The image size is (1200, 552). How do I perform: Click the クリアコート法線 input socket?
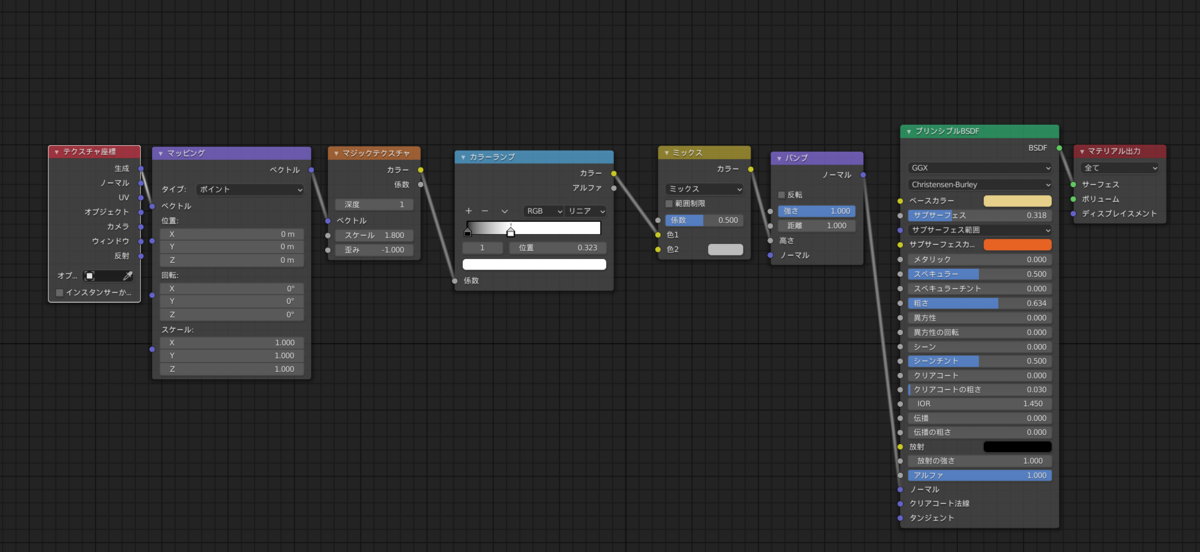[900, 504]
